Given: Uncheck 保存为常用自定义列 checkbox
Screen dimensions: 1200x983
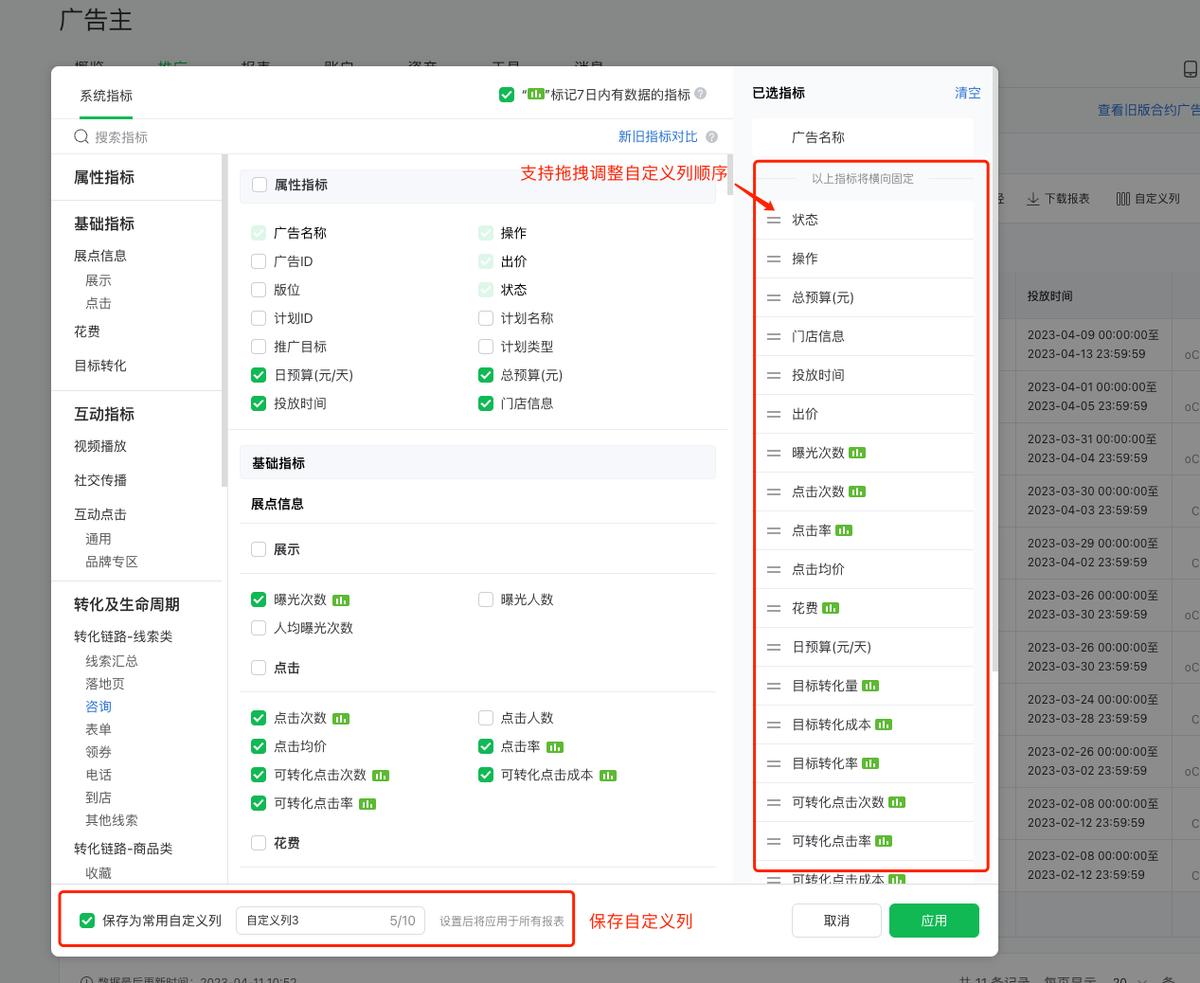Looking at the screenshot, I should [x=88, y=920].
